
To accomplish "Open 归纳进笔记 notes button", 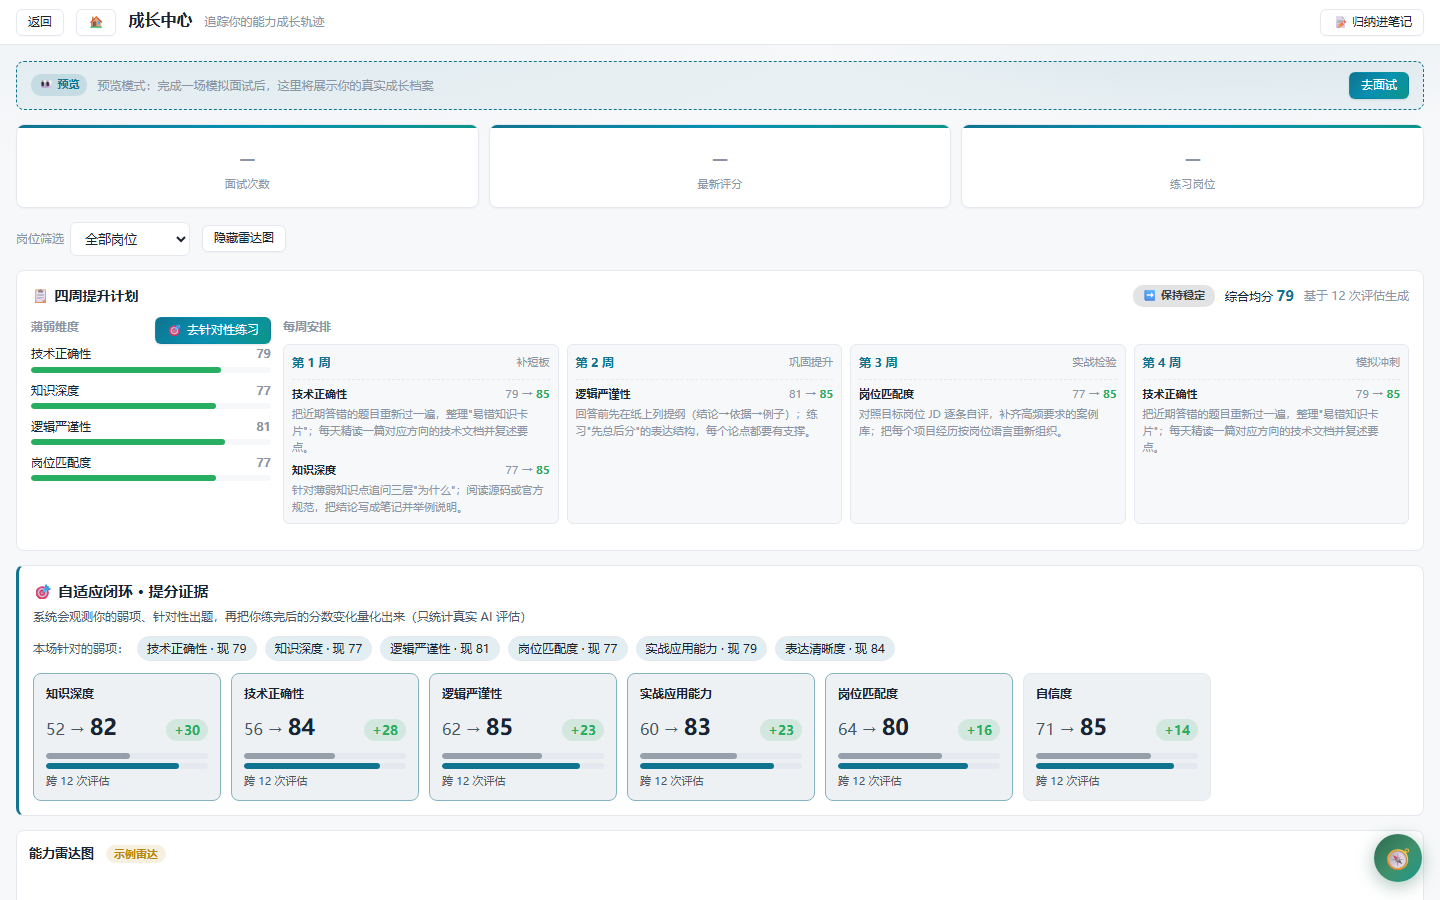I will click(x=1372, y=22).
